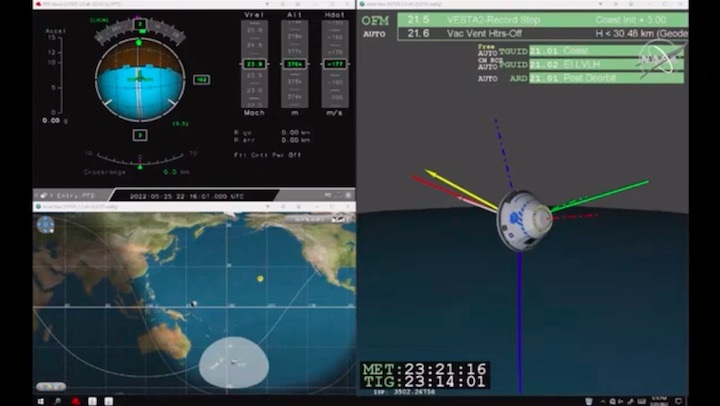The height and width of the screenshot is (406, 720).
Task: Select the Entry PFD tab label
Action: pos(76,196)
